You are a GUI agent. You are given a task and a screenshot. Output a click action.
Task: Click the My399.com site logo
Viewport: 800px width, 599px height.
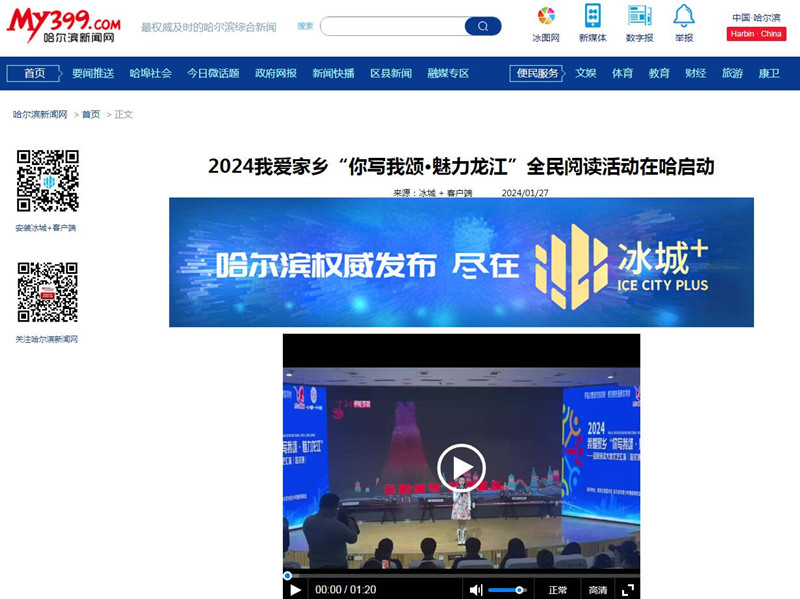[x=64, y=24]
